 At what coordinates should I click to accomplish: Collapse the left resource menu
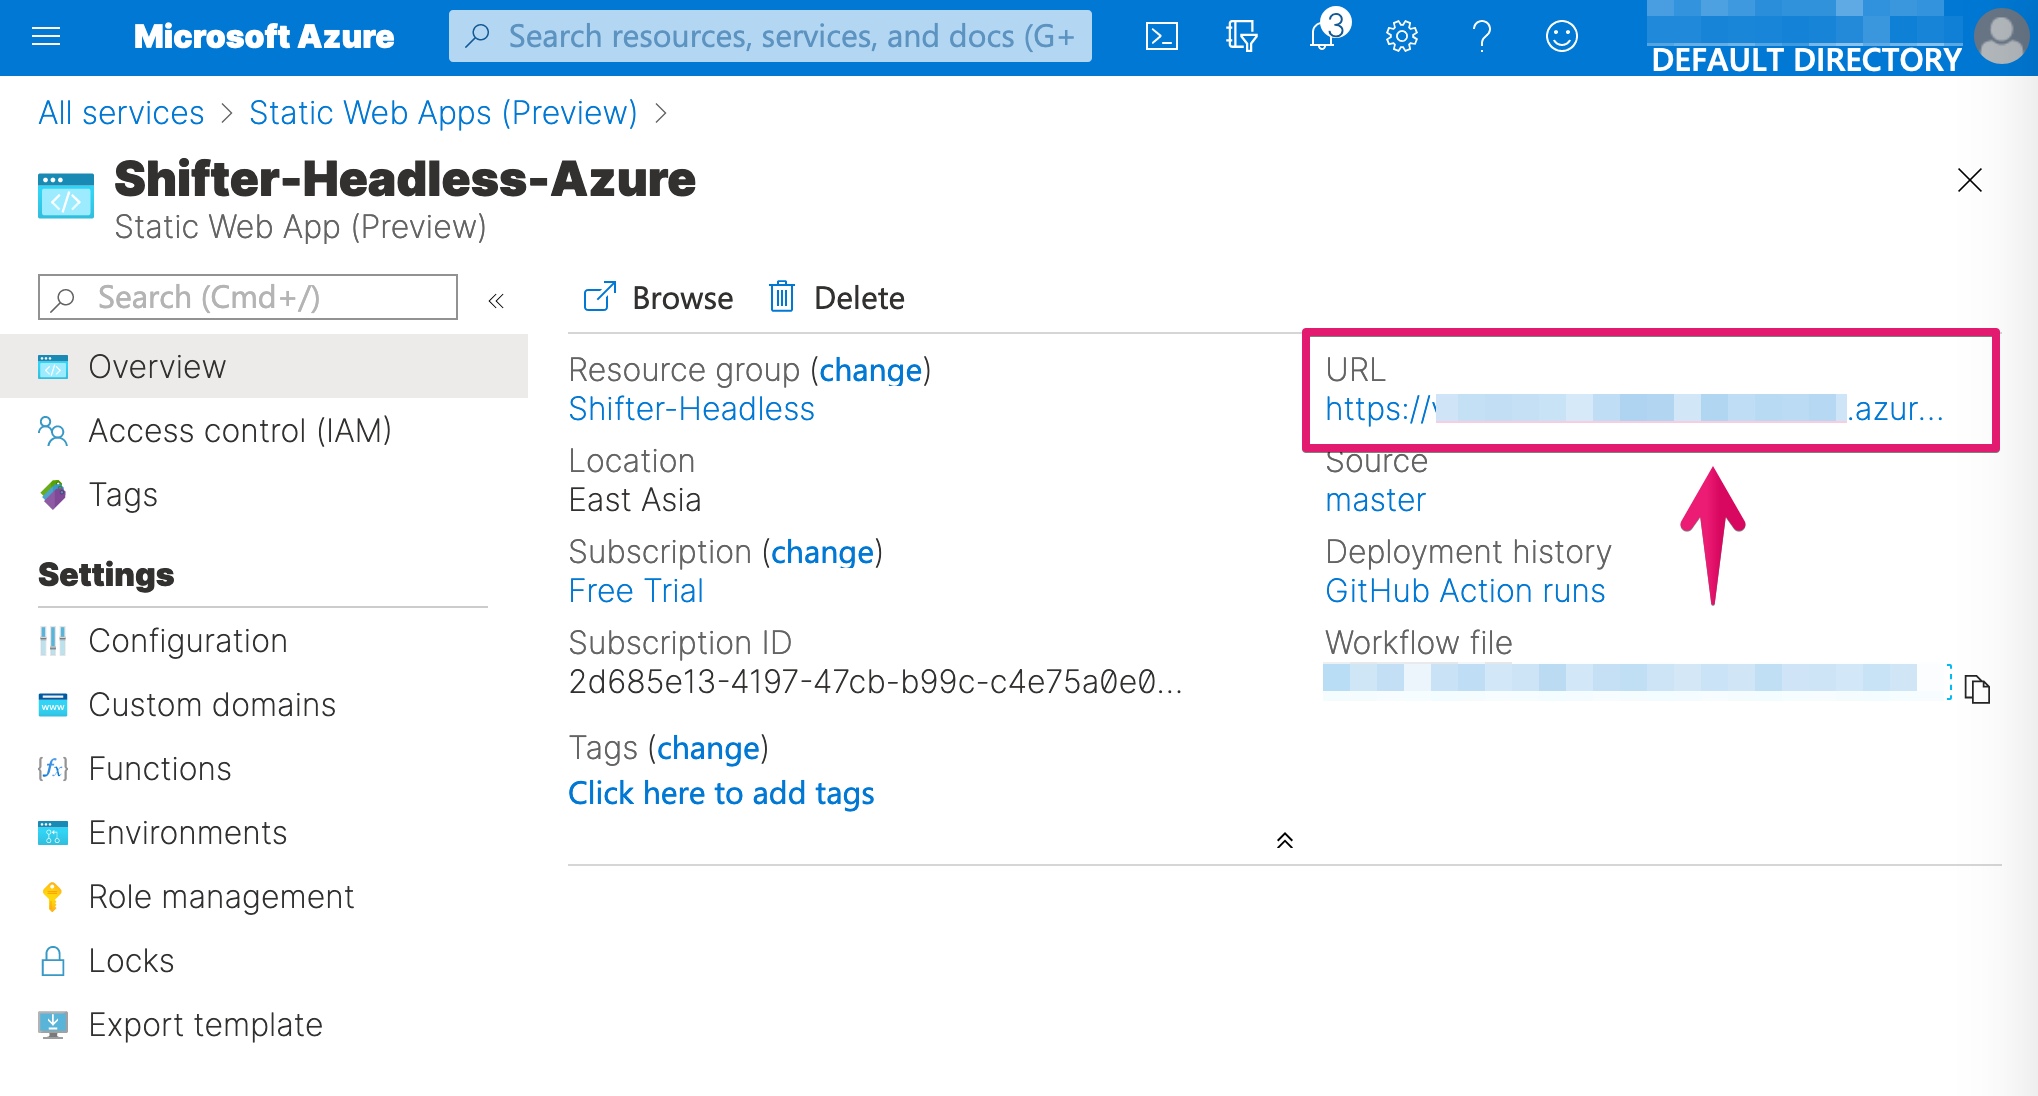point(496,299)
